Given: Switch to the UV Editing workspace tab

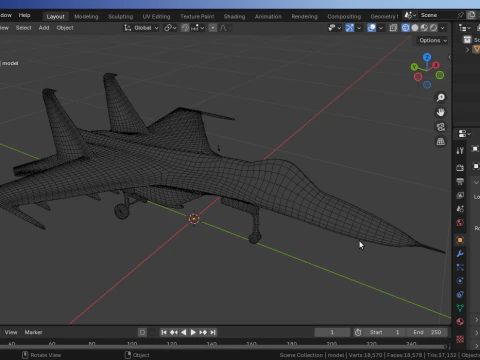Looking at the screenshot, I should pos(156,16).
